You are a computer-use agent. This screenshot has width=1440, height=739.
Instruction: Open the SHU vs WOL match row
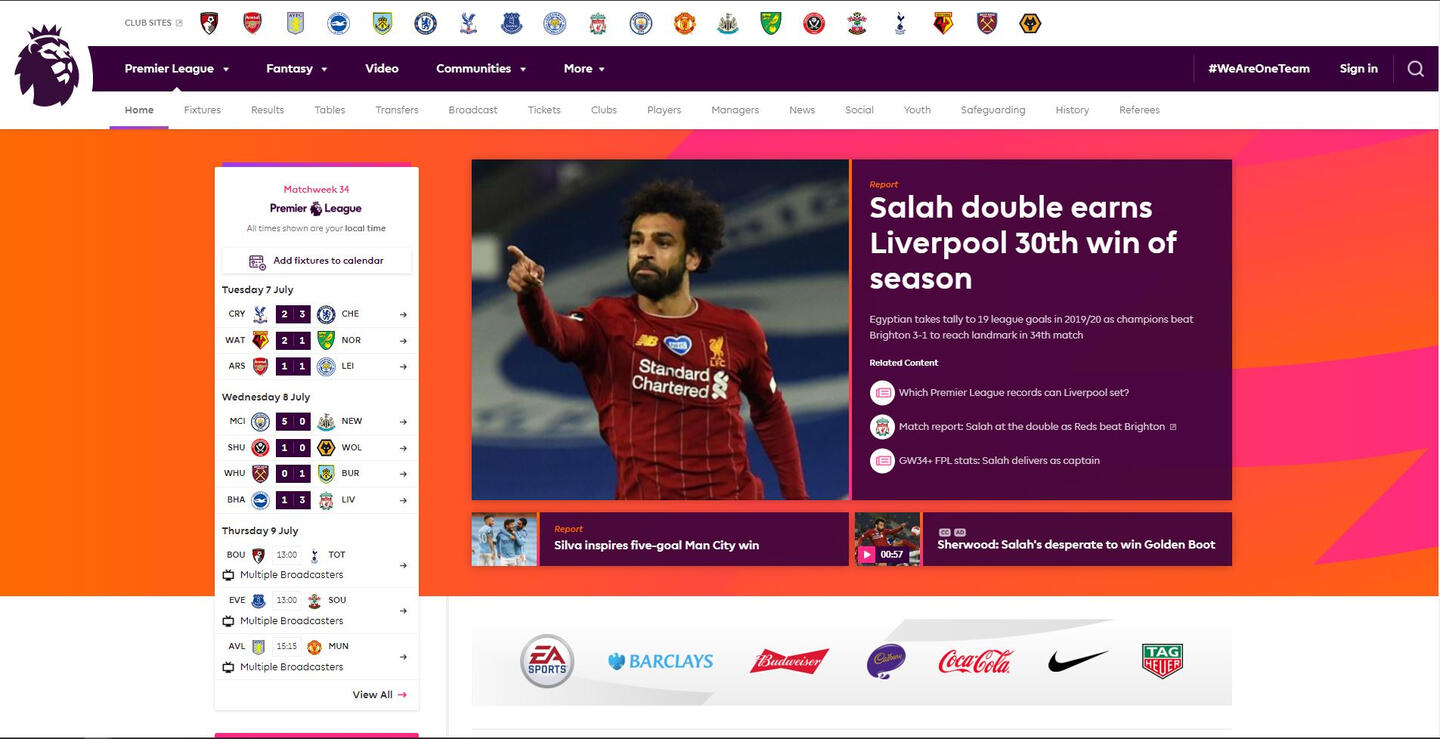[x=316, y=448]
